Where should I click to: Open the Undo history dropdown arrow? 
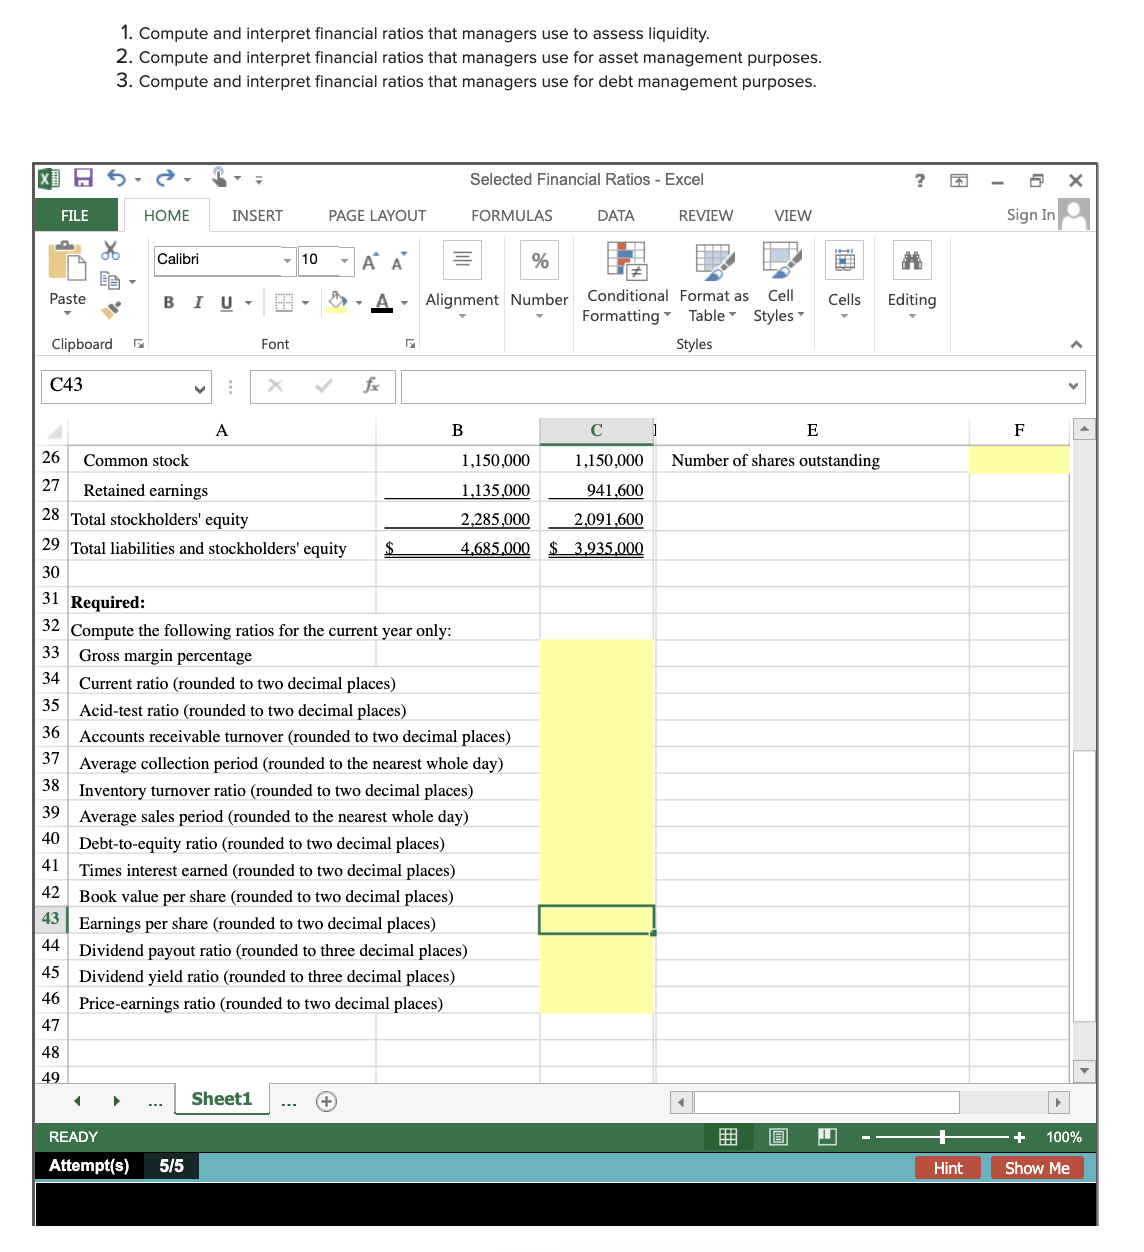pyautogui.click(x=138, y=180)
